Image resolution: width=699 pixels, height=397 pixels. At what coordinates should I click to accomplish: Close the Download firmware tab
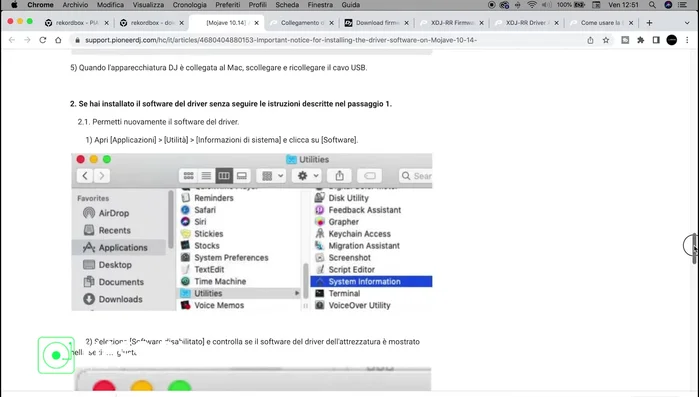point(406,23)
